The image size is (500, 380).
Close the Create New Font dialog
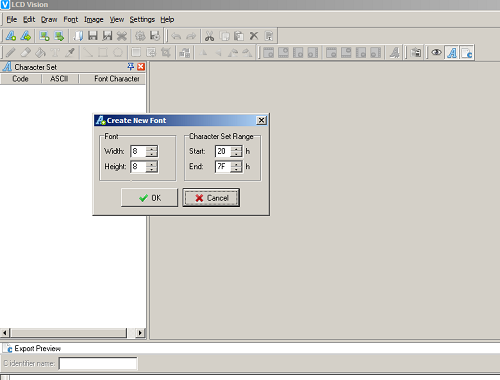tap(262, 120)
